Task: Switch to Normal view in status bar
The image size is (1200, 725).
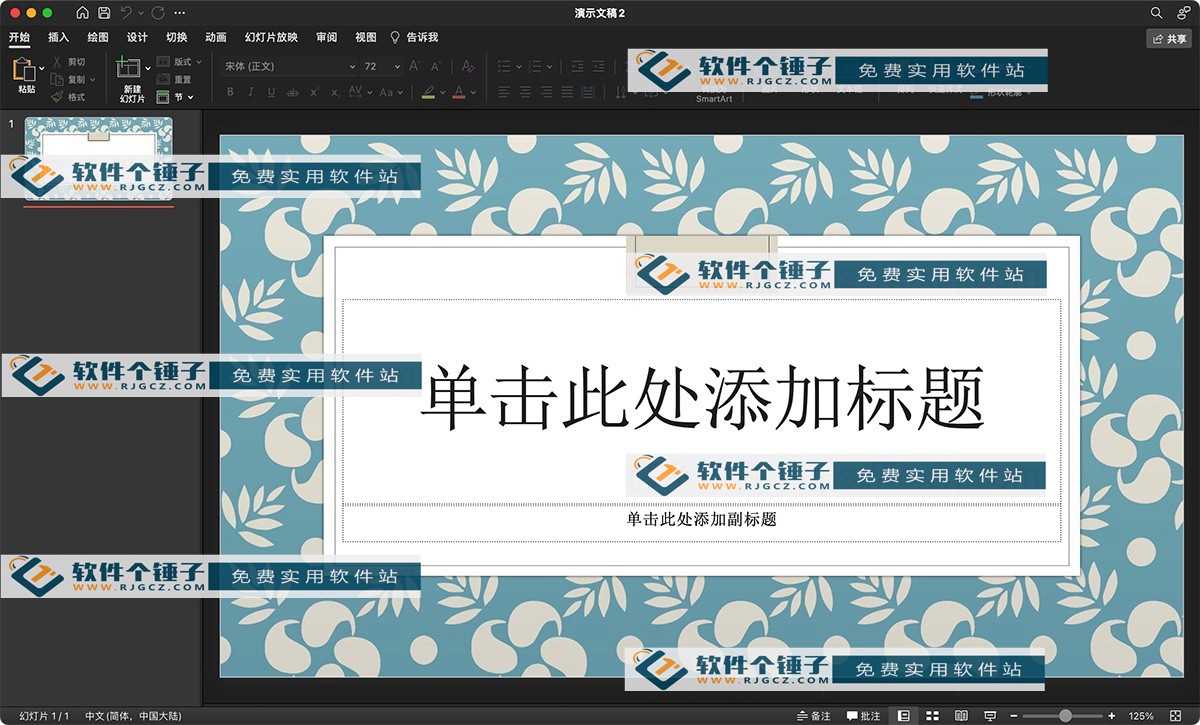Action: point(904,716)
